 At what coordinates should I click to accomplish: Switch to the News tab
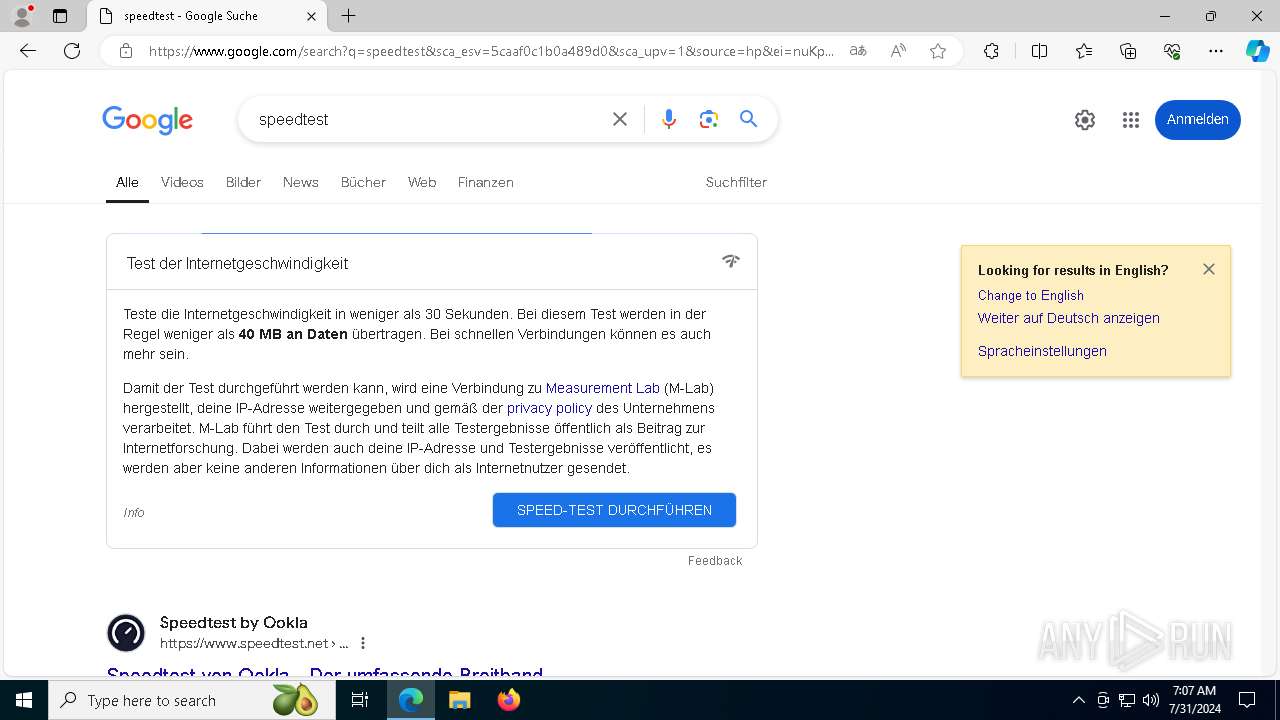pos(300,182)
